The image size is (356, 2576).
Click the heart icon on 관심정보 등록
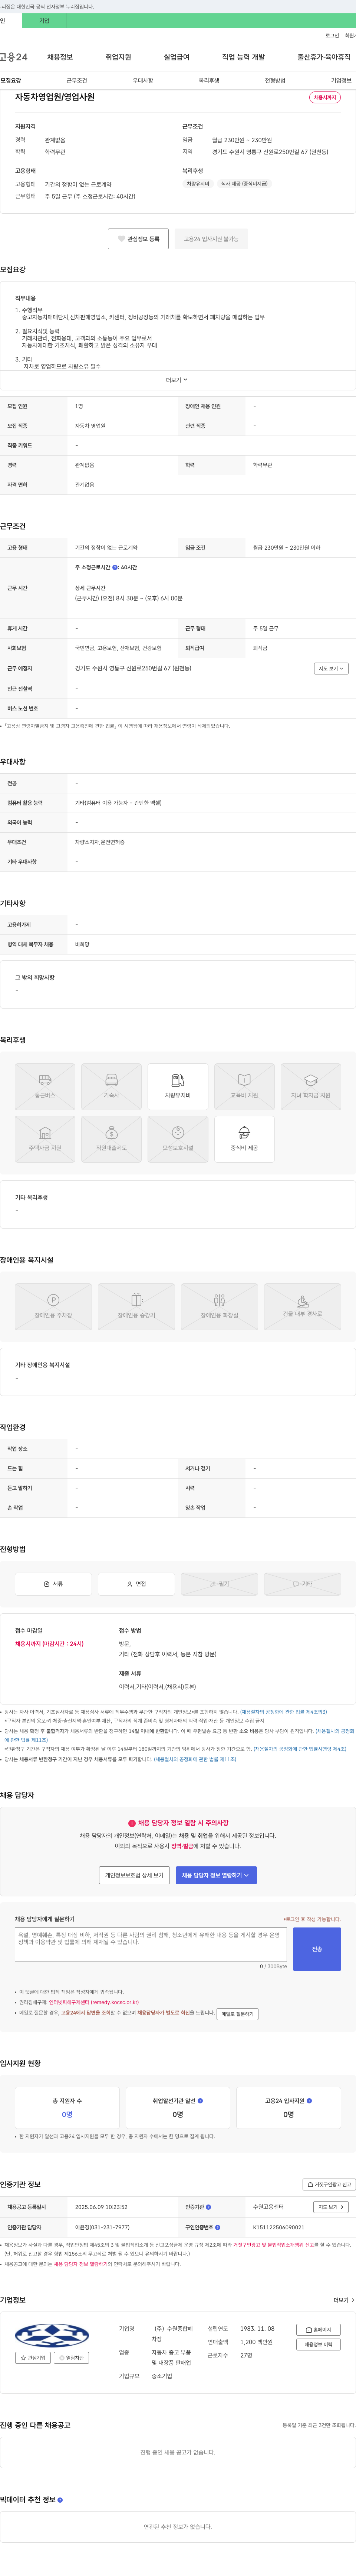coord(122,239)
